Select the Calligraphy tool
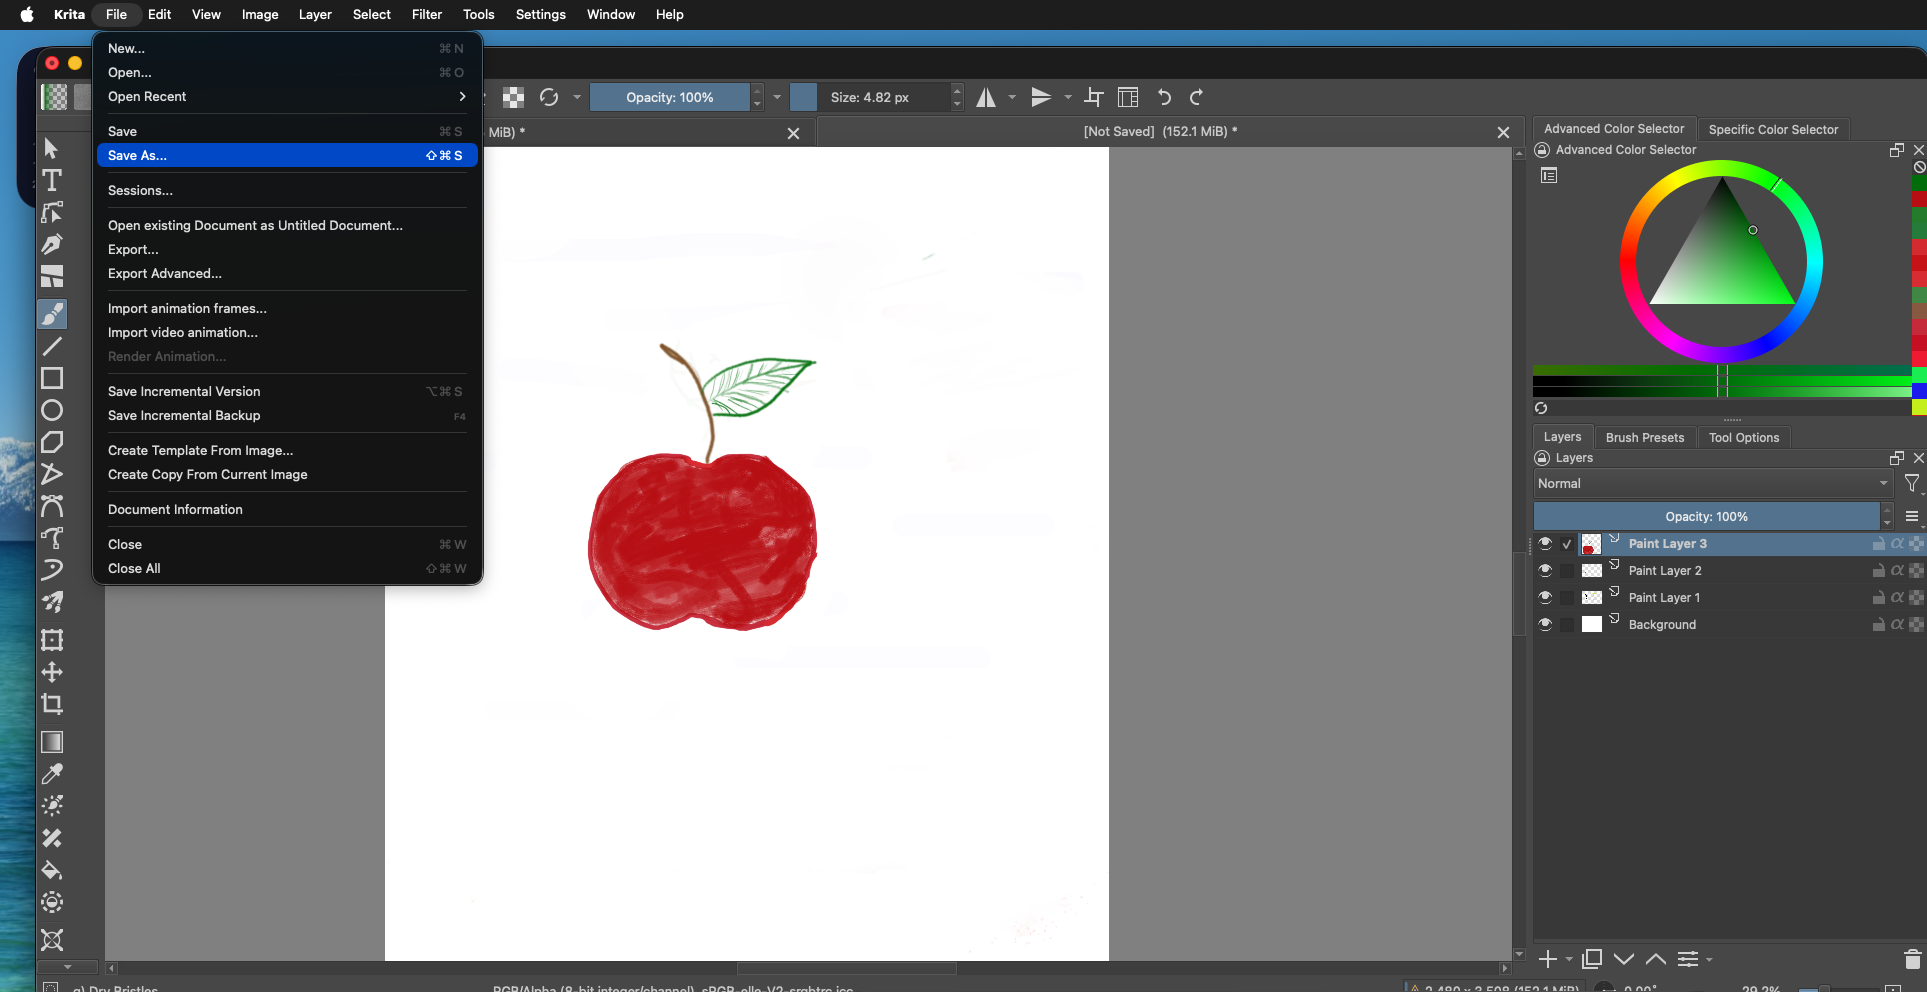1927x992 pixels. (52, 245)
